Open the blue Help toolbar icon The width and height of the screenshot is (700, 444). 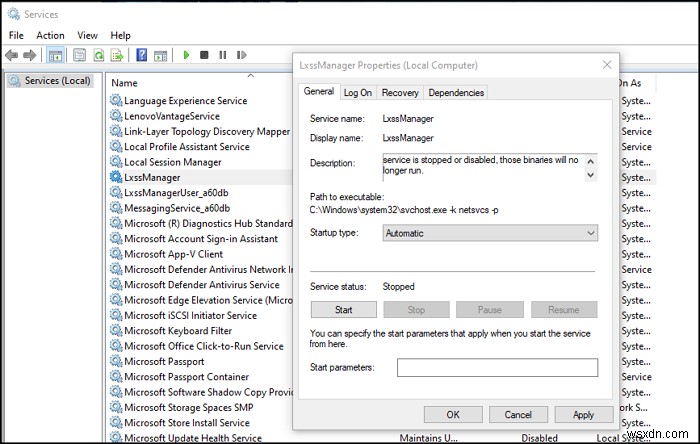[142, 54]
